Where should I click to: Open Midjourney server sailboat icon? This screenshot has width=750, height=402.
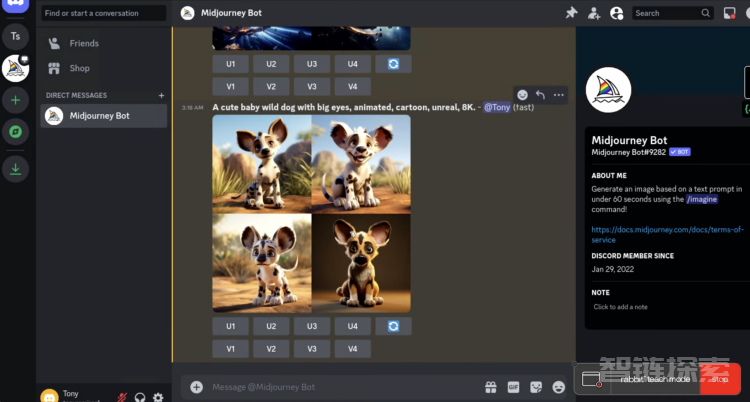15,68
